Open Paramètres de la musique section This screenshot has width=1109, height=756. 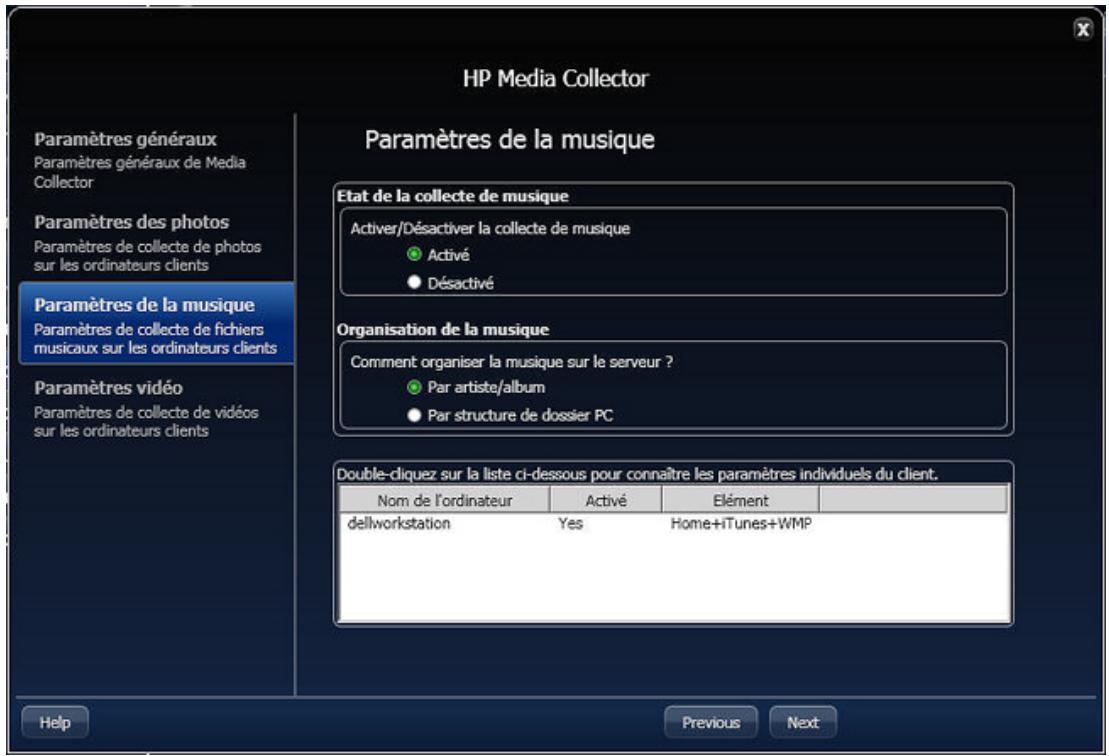coord(156,324)
